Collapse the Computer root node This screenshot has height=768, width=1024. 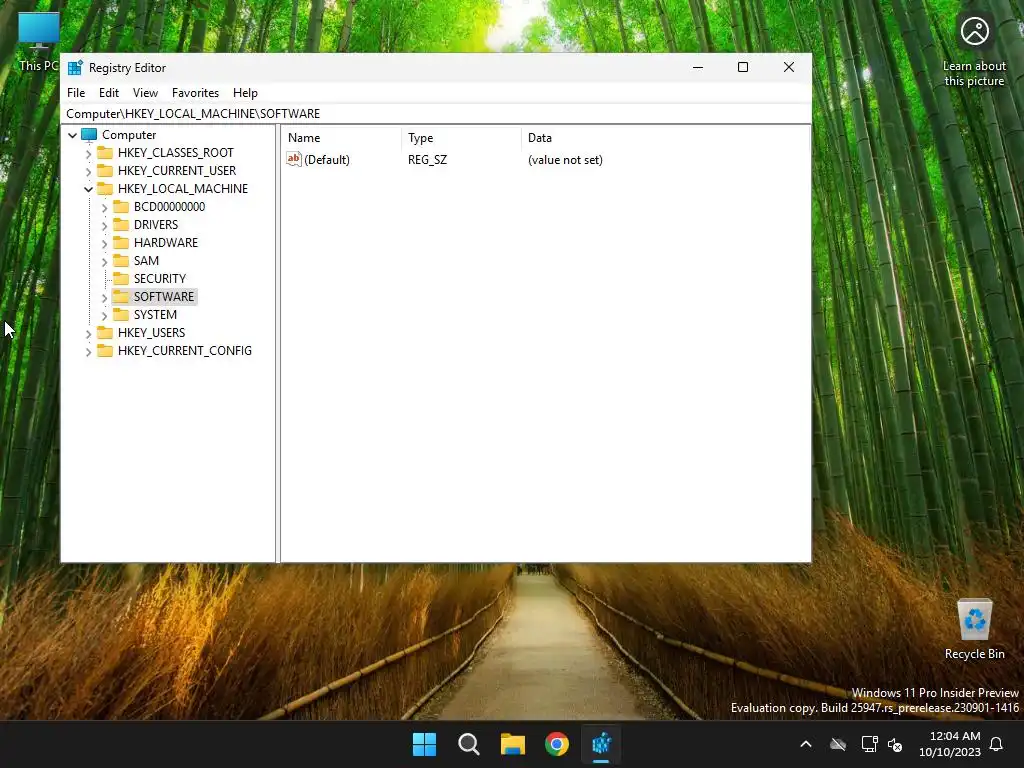pos(72,135)
